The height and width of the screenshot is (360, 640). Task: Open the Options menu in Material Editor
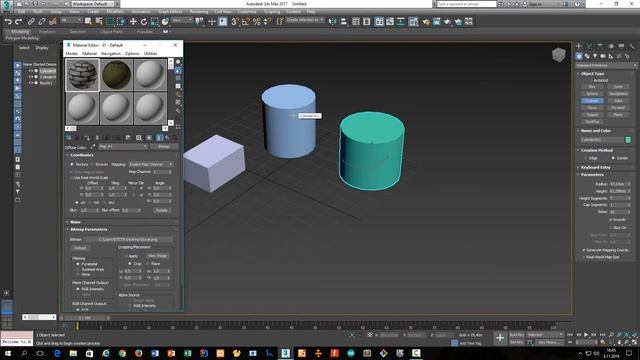point(132,53)
